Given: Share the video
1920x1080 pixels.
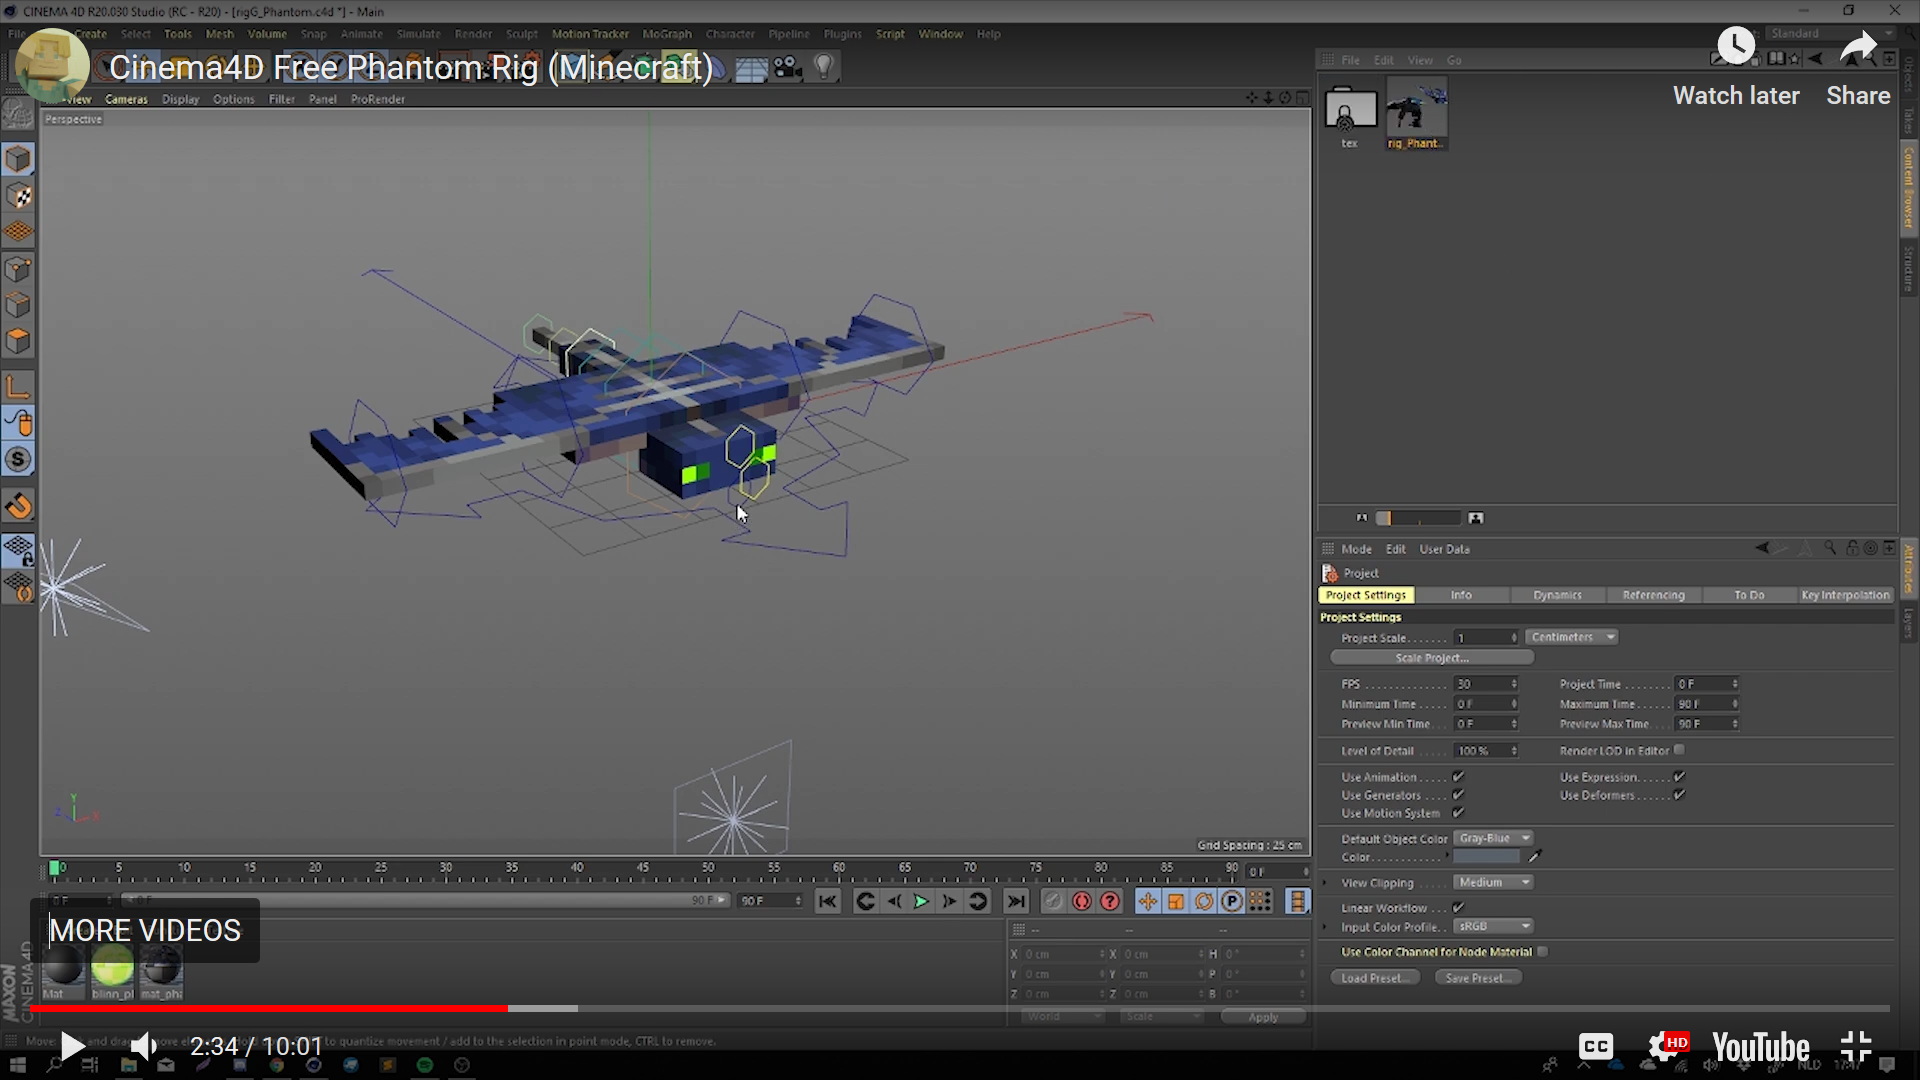Looking at the screenshot, I should (1858, 67).
